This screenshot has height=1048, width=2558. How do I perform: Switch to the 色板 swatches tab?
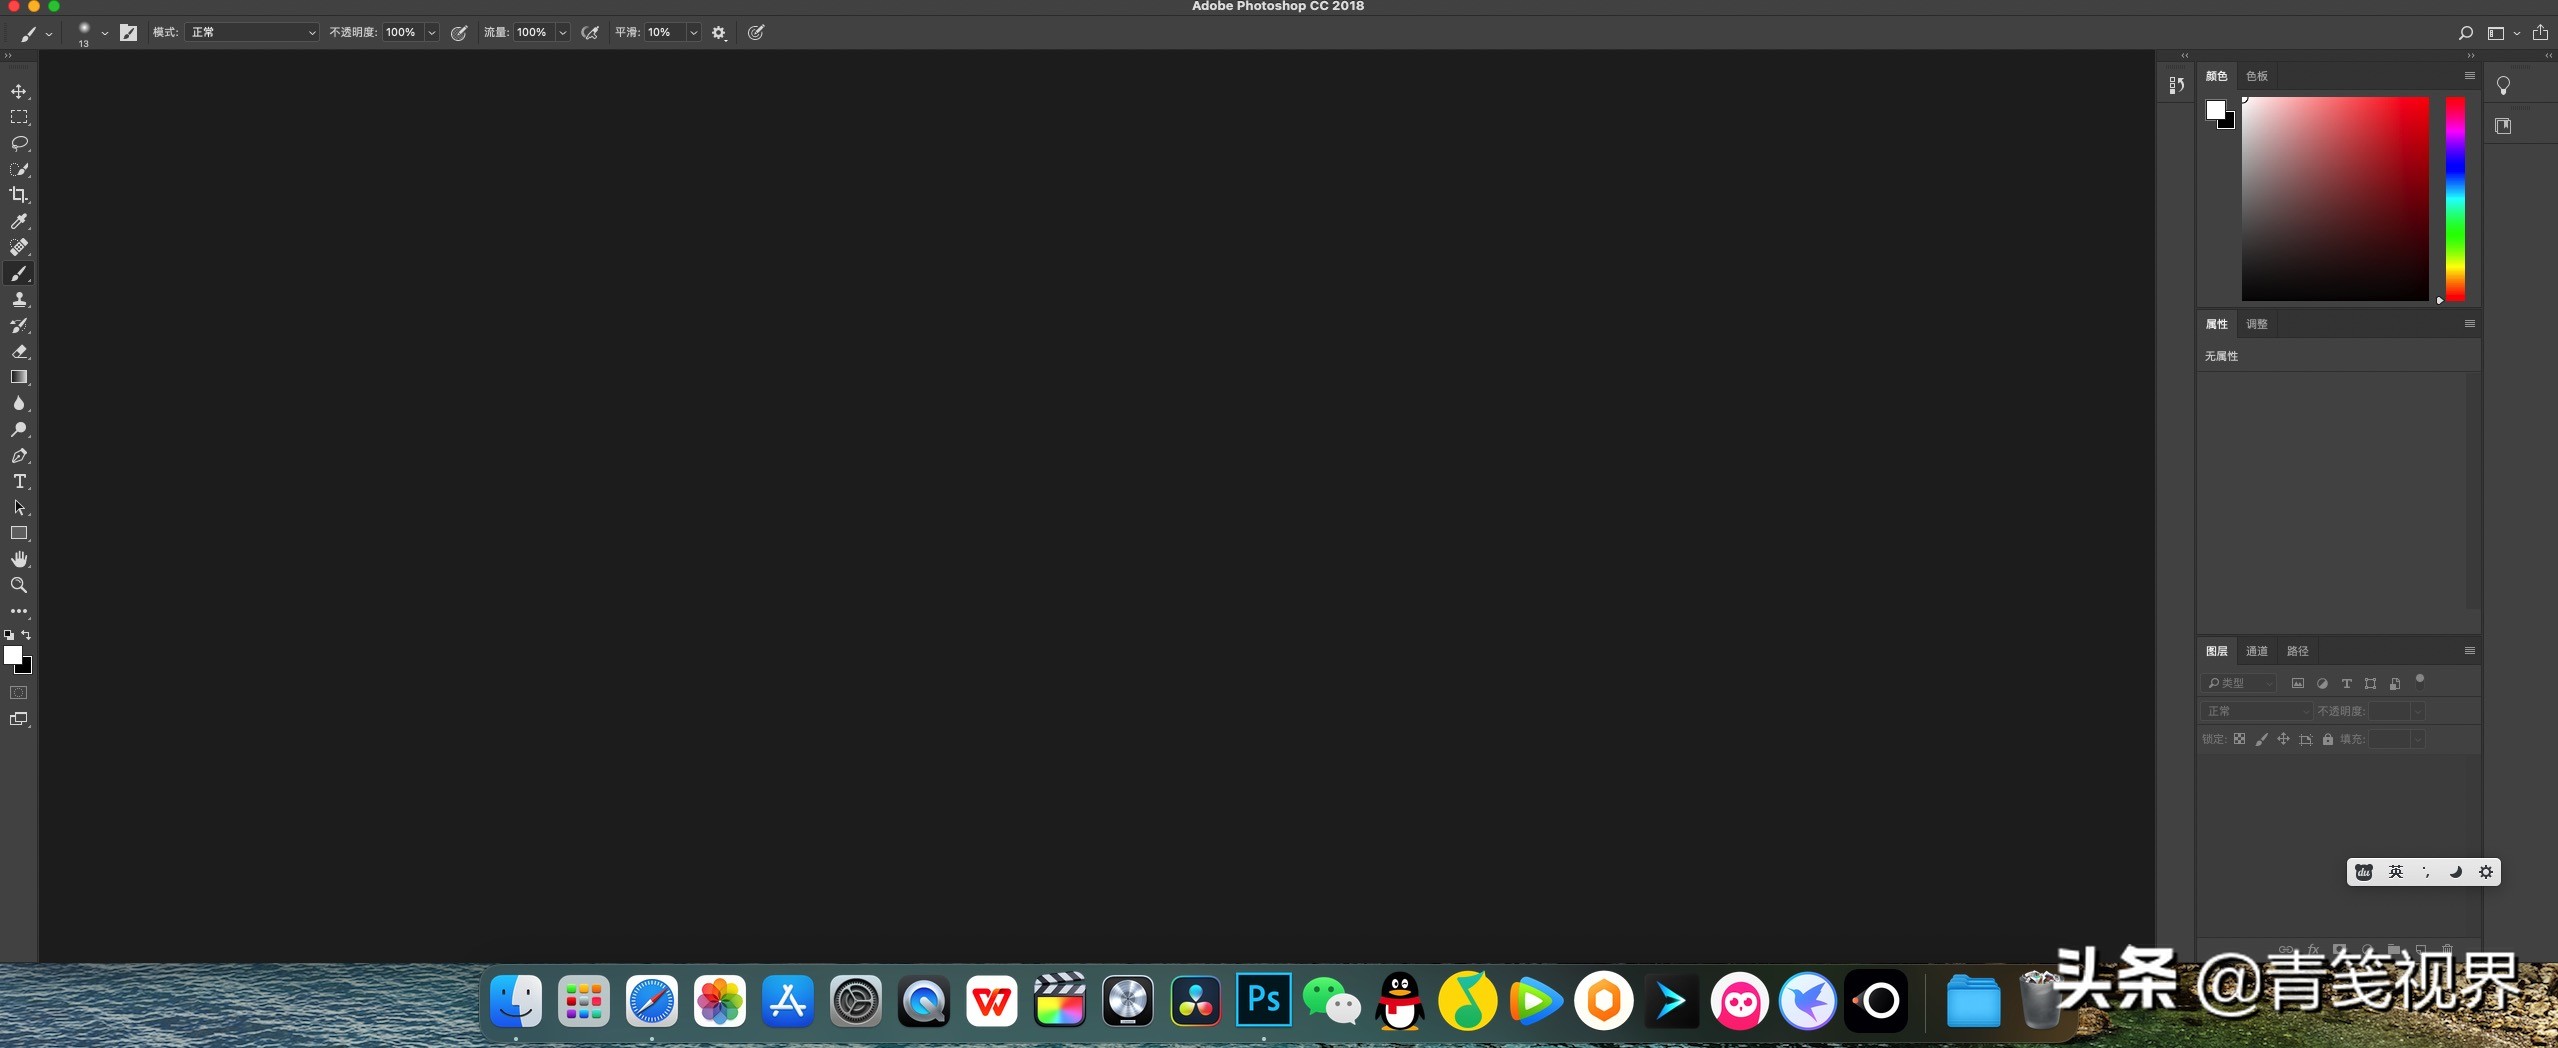tap(2256, 76)
